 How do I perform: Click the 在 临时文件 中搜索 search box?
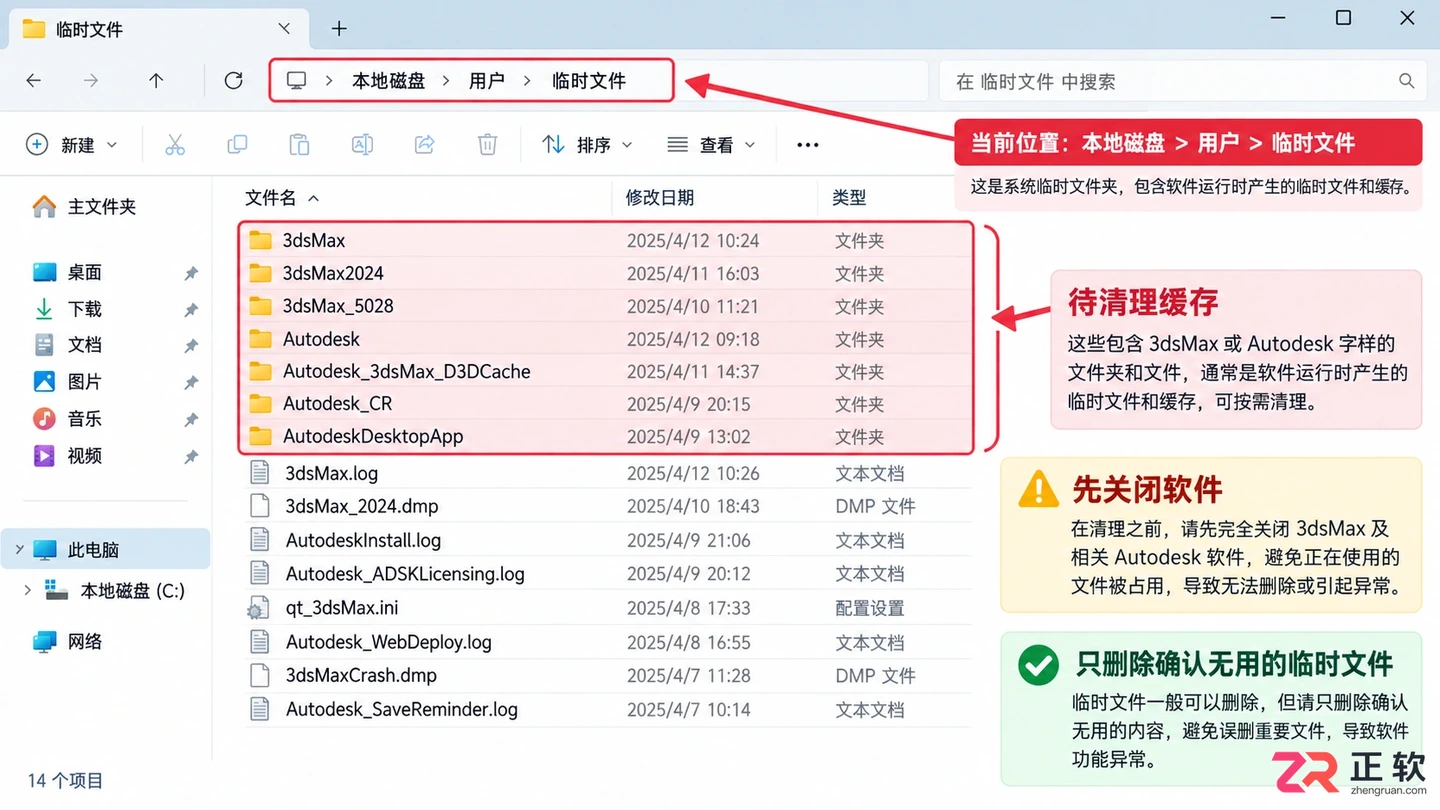(1183, 81)
